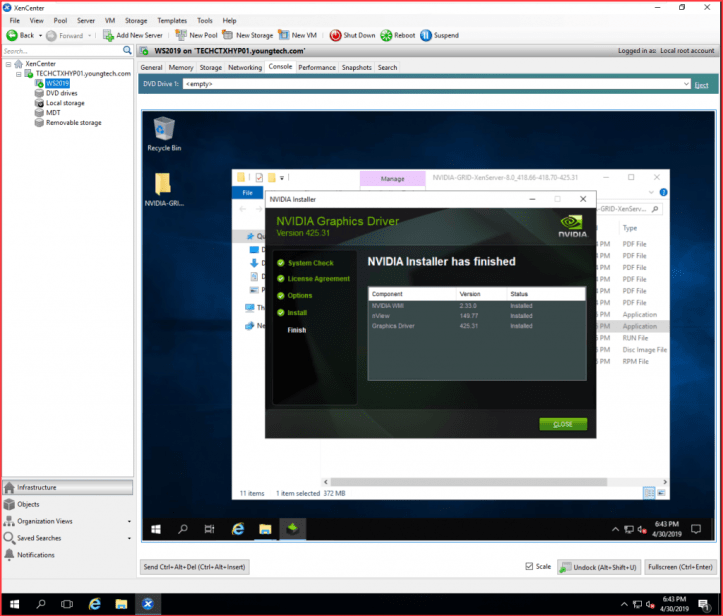
Task: Open the Back button history dropdown
Action: [x=40, y=36]
